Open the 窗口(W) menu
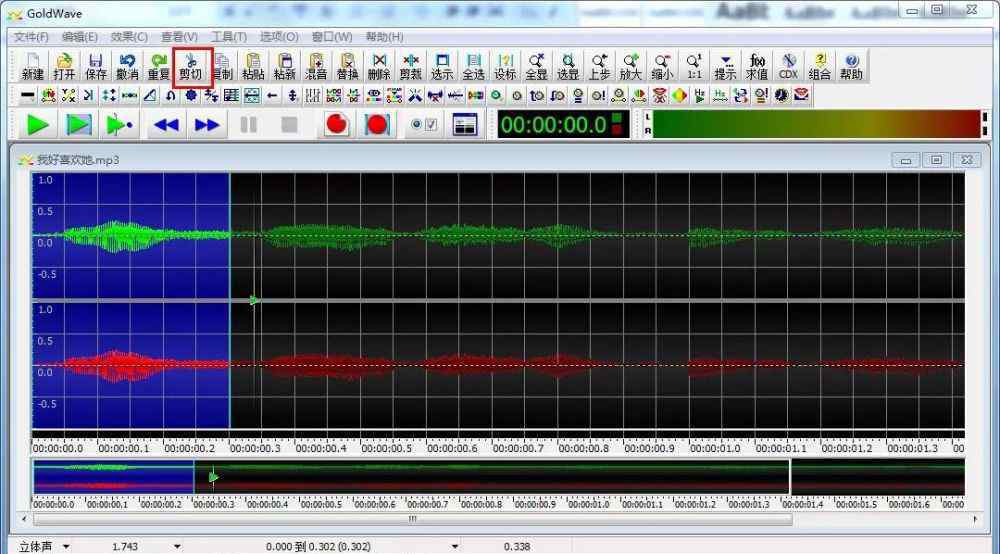This screenshot has width=1000, height=554. (x=332, y=37)
